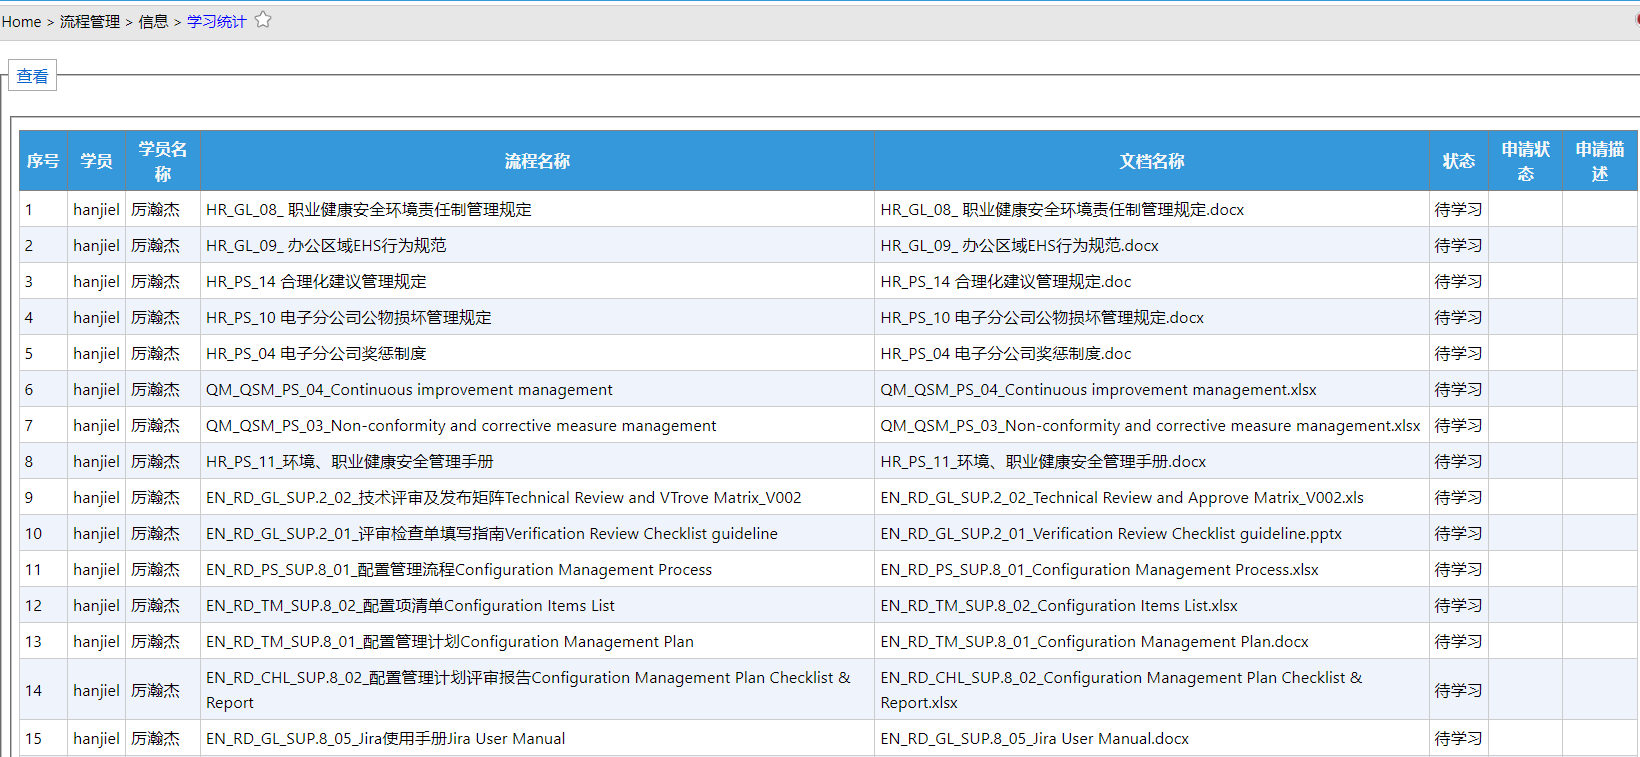Select document HR_GL_08_ 职业健康安全环境责任制管理规定.docx
The height and width of the screenshot is (757, 1640).
[x=1062, y=210]
